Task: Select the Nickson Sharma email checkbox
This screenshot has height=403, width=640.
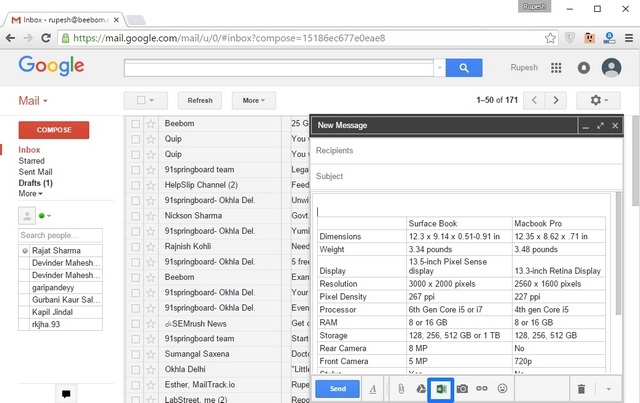Action: click(136, 216)
